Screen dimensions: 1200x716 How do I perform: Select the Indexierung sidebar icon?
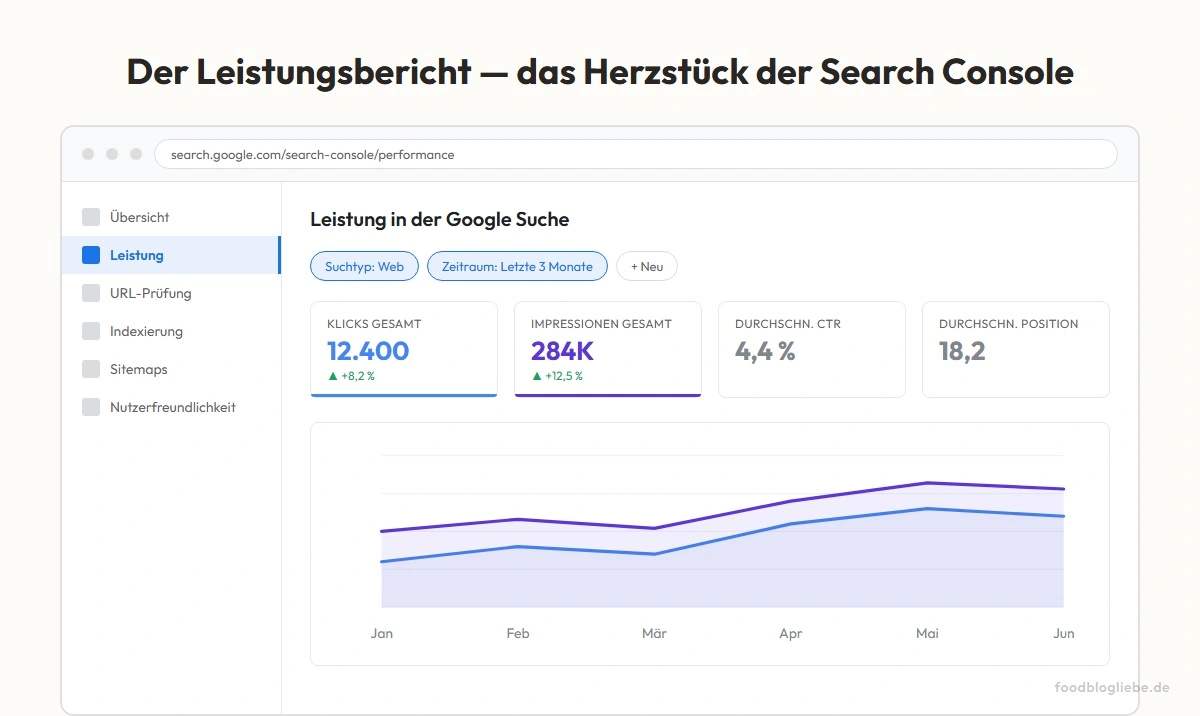tap(91, 330)
